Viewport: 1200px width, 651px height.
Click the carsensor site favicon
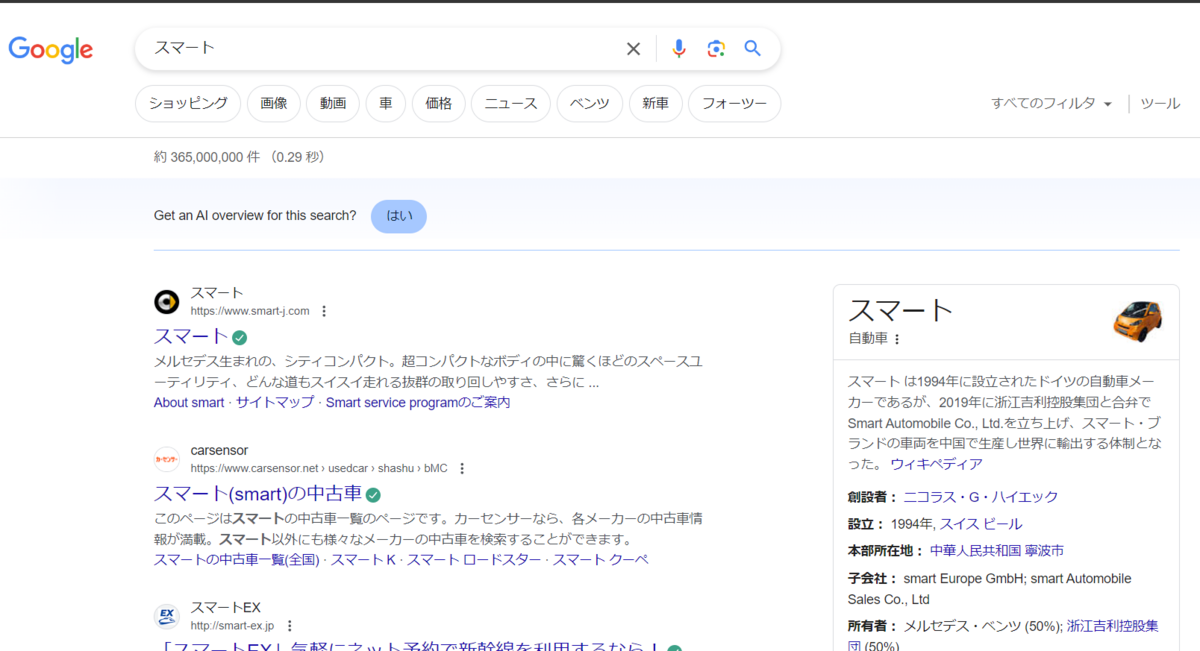(167, 459)
